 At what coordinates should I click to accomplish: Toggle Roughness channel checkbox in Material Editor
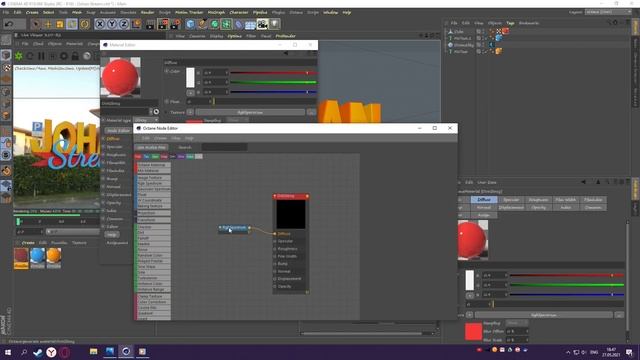(x=103, y=155)
